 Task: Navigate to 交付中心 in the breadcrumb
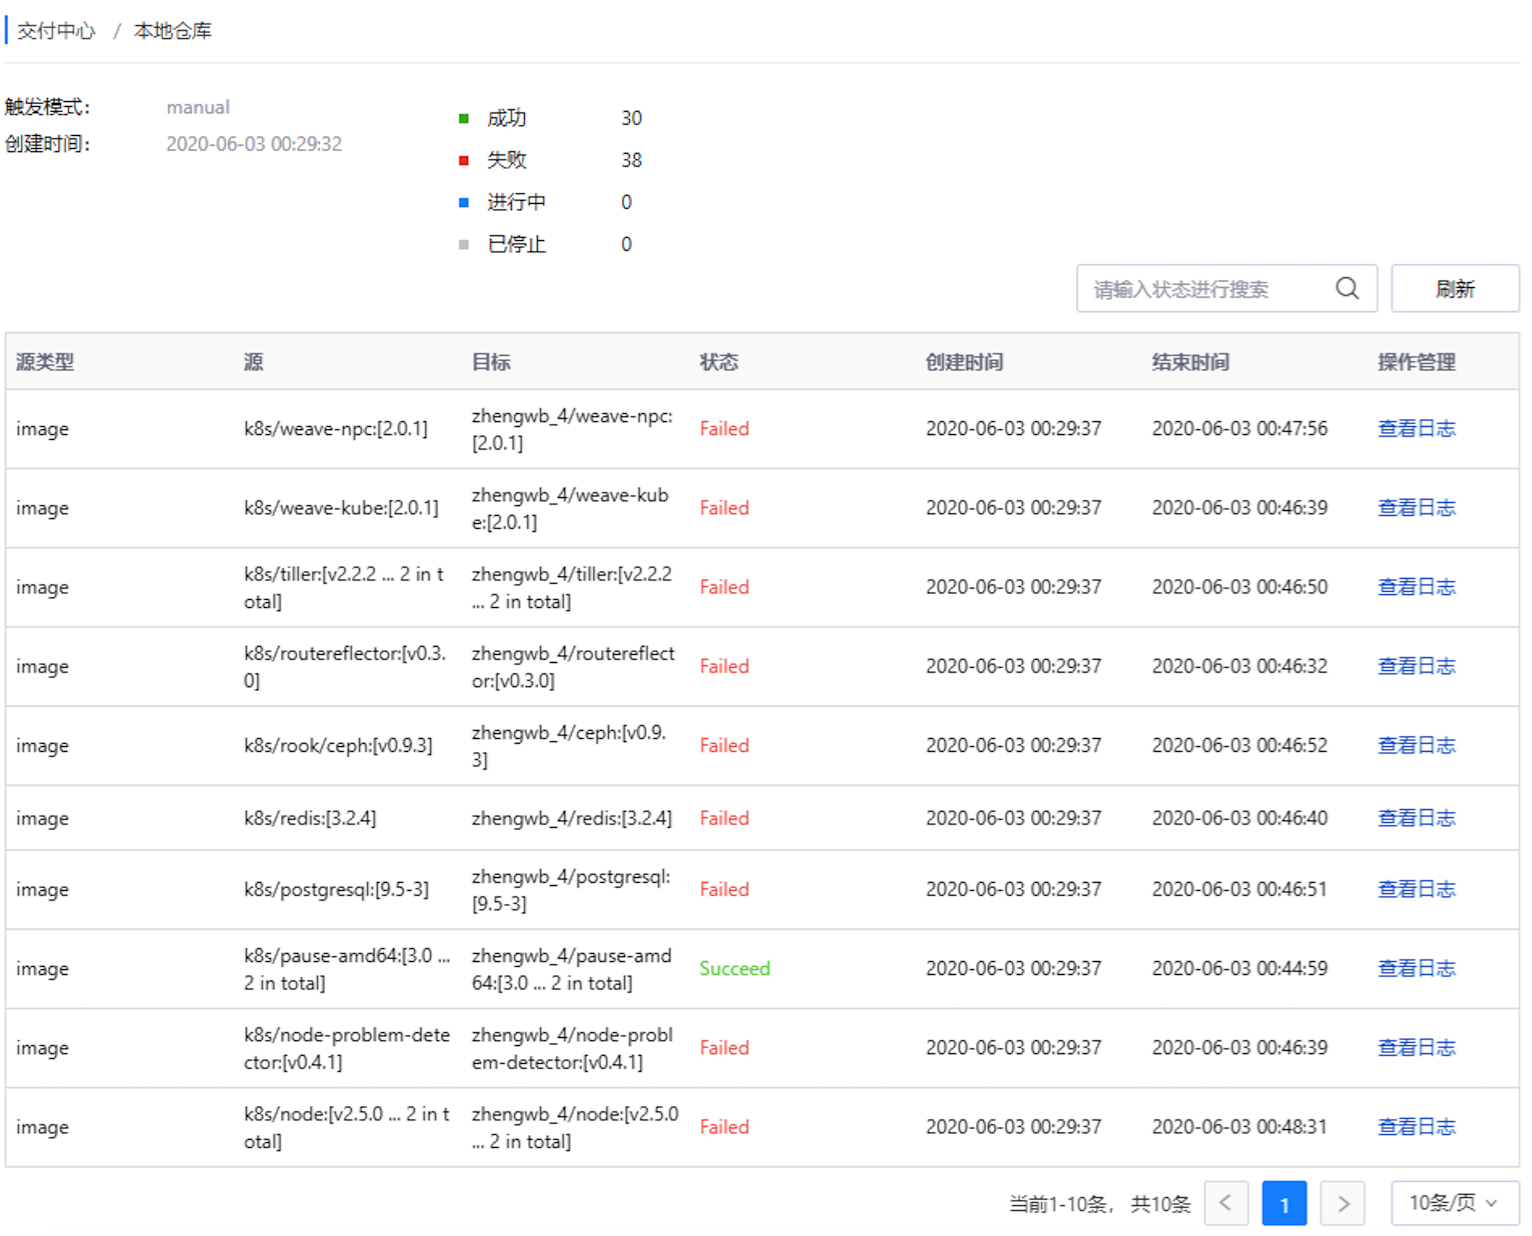(55, 30)
